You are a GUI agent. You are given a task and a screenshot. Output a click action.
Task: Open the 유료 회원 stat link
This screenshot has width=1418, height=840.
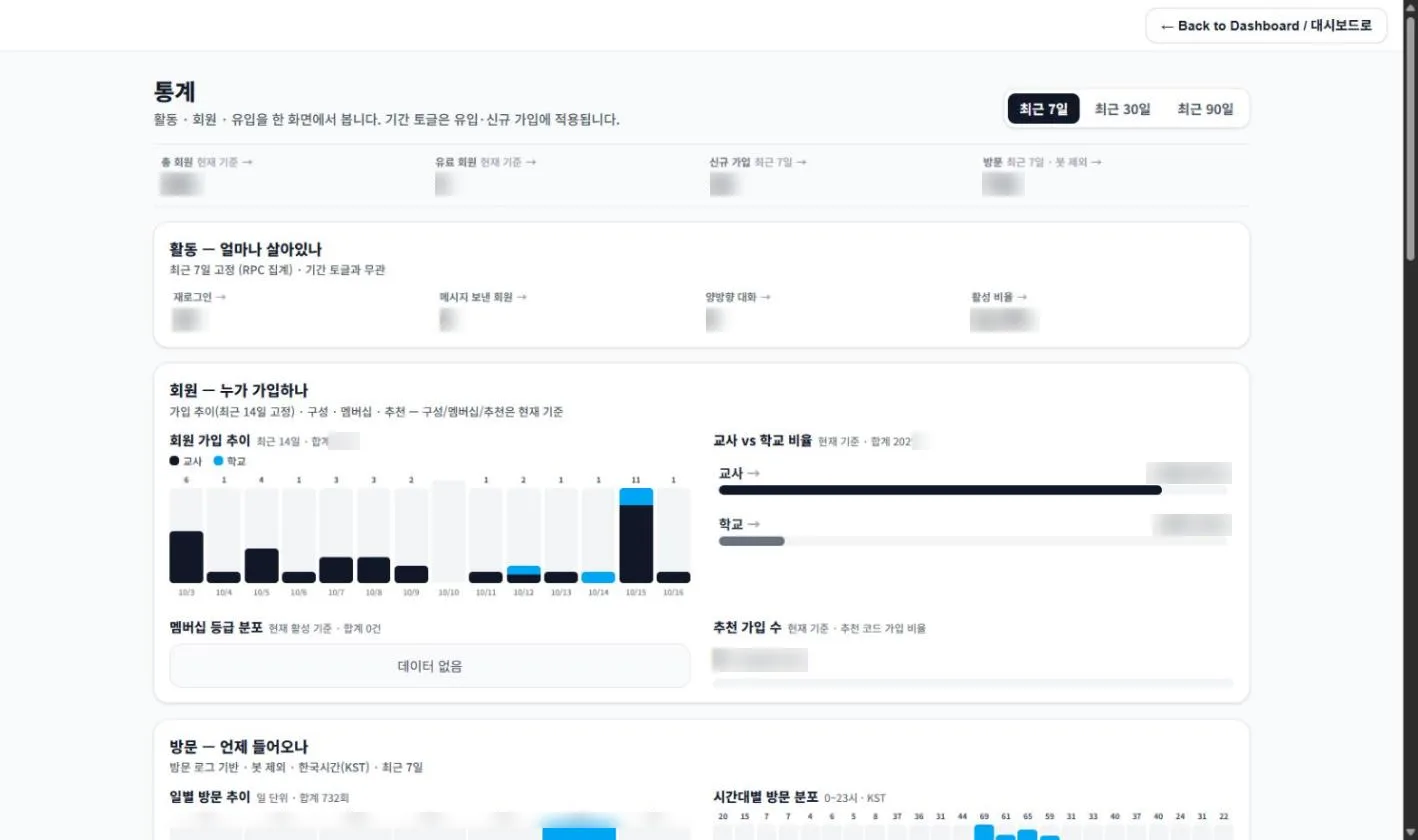coord(486,162)
